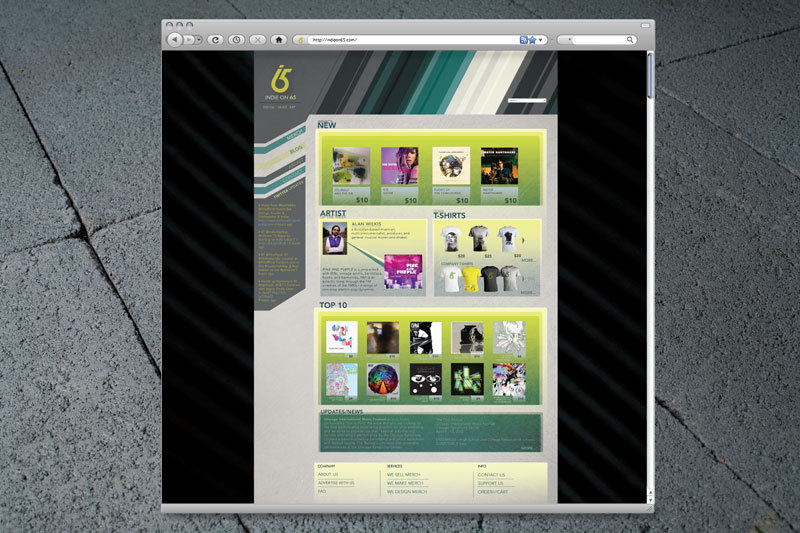
Task: Select the second $25 photo-print t-shirt
Action: pyautogui.click(x=479, y=239)
